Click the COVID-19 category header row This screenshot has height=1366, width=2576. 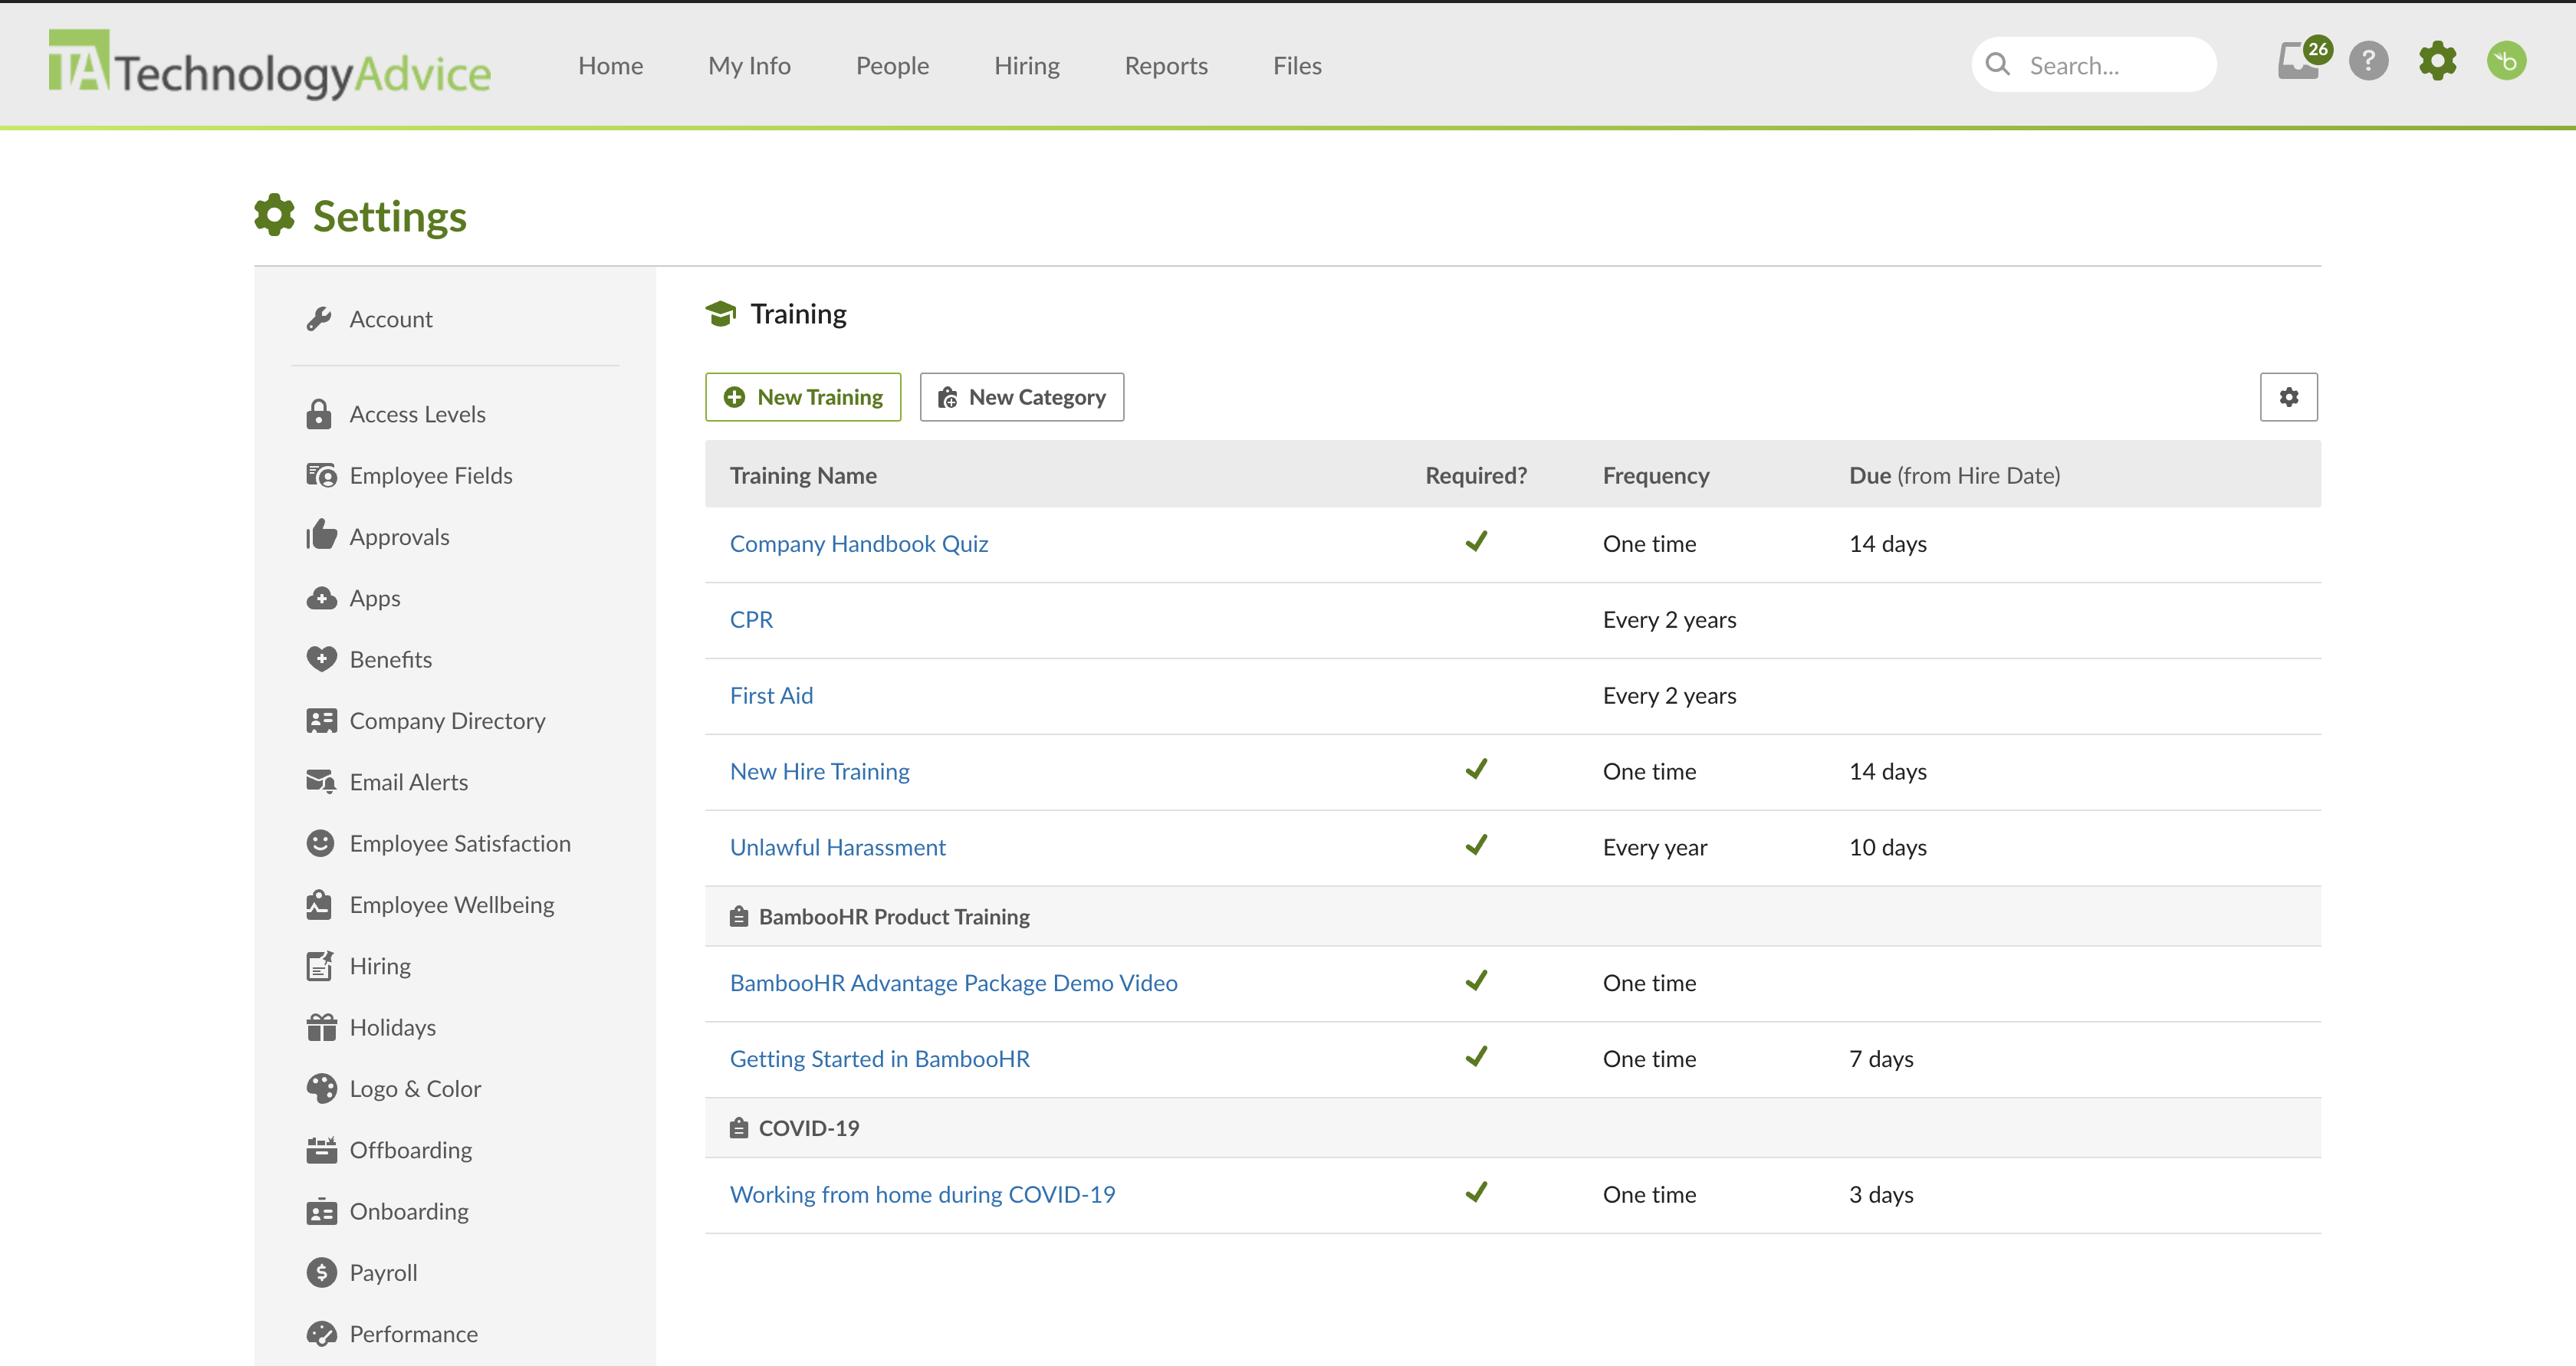1512,1128
